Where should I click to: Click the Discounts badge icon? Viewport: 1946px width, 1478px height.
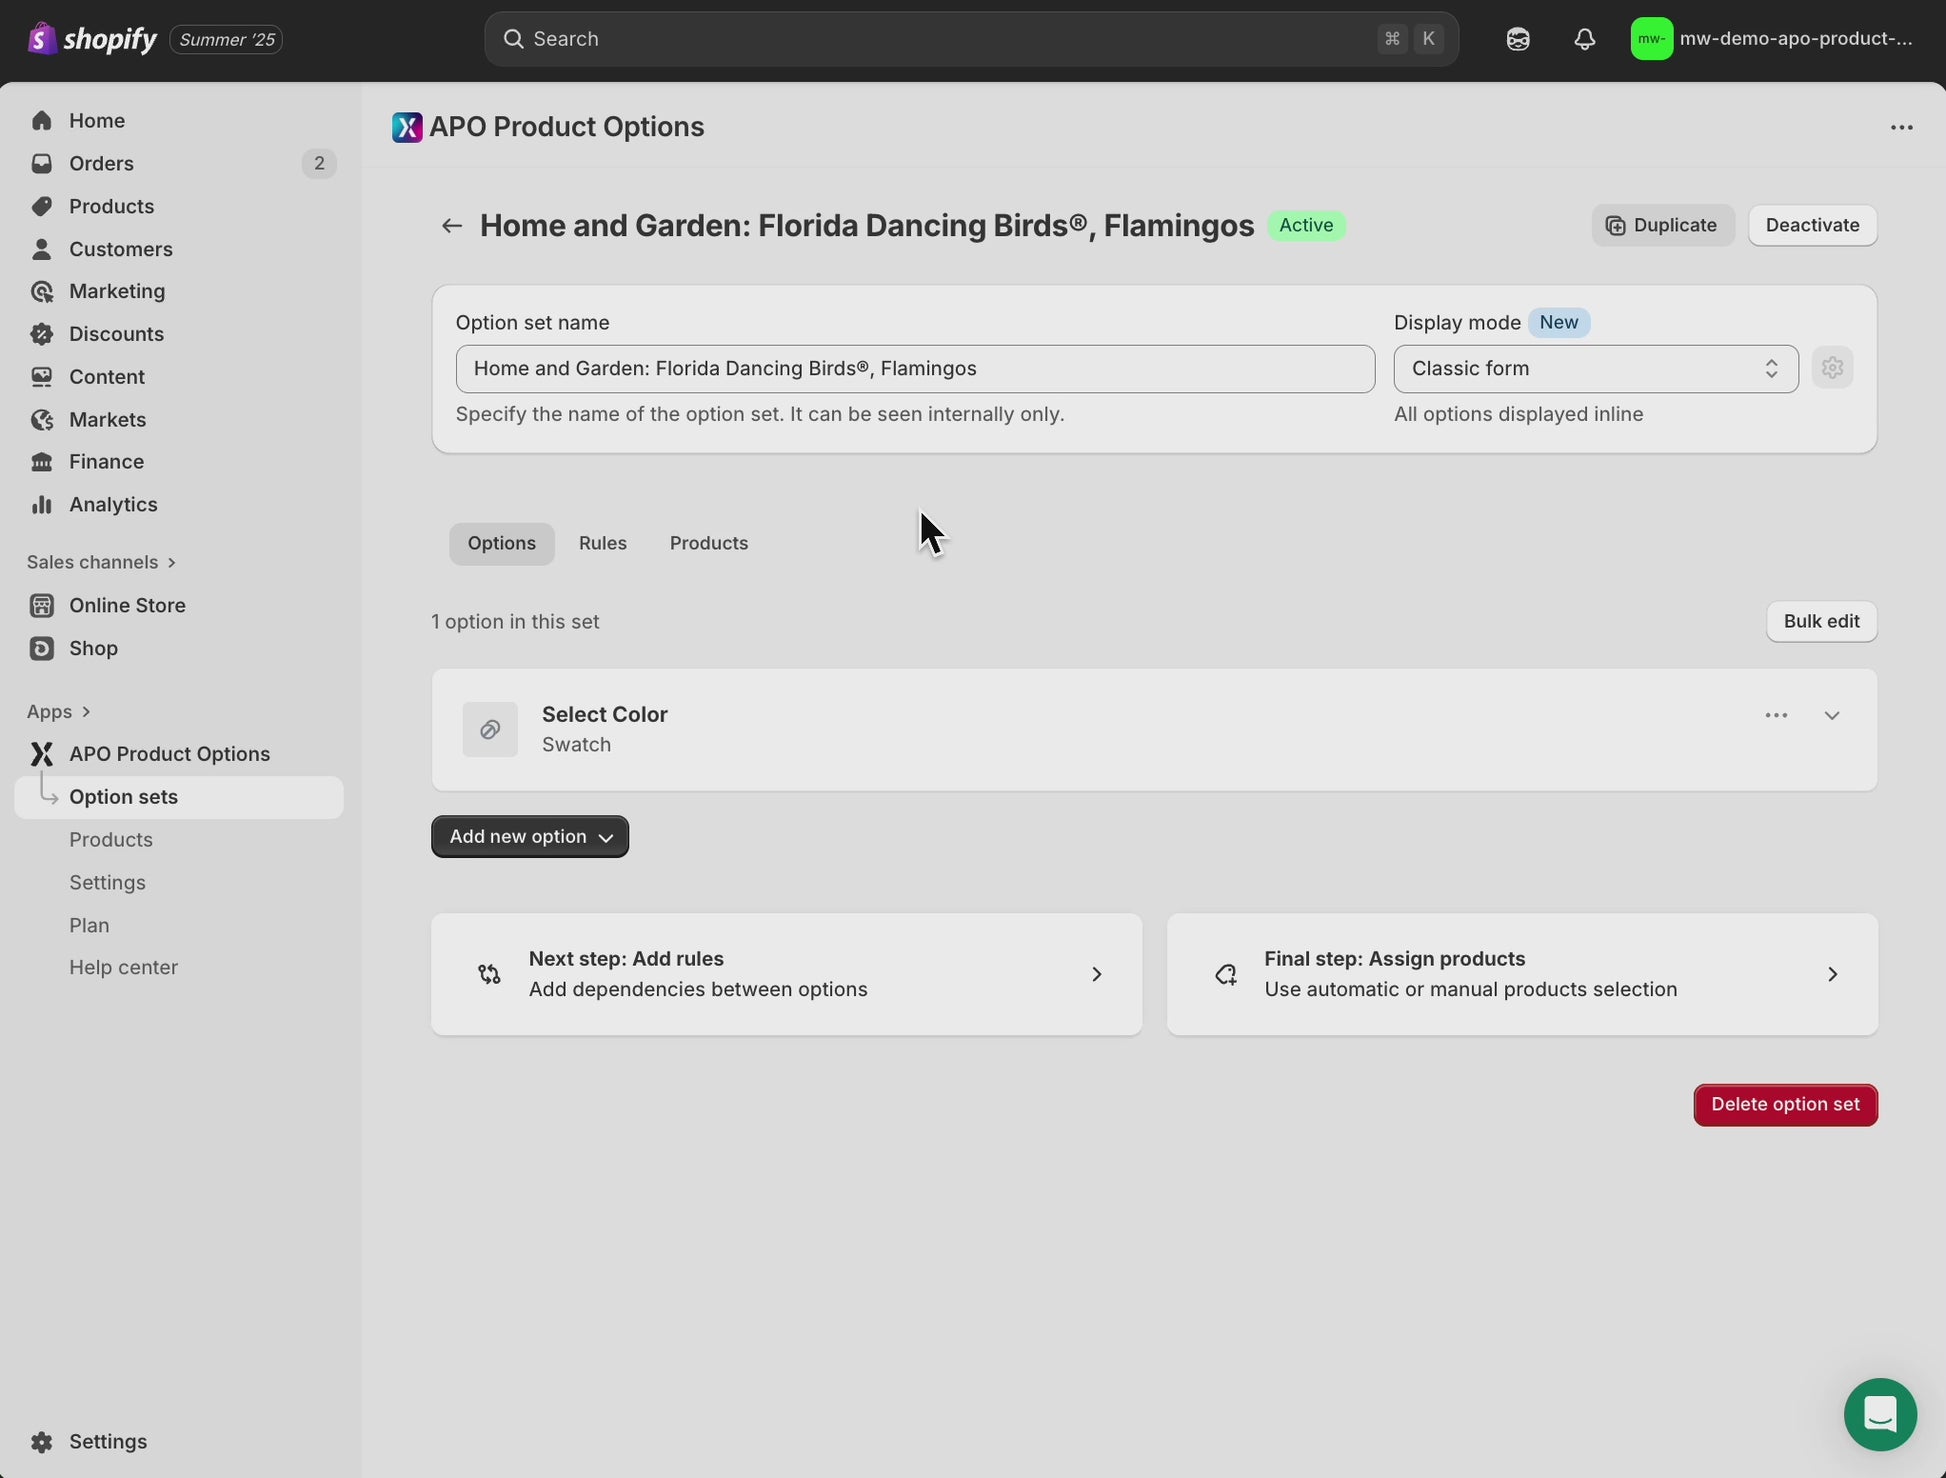click(x=42, y=334)
